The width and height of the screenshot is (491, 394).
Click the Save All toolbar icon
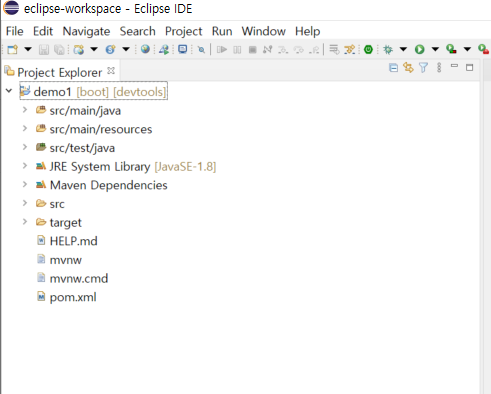(59, 50)
